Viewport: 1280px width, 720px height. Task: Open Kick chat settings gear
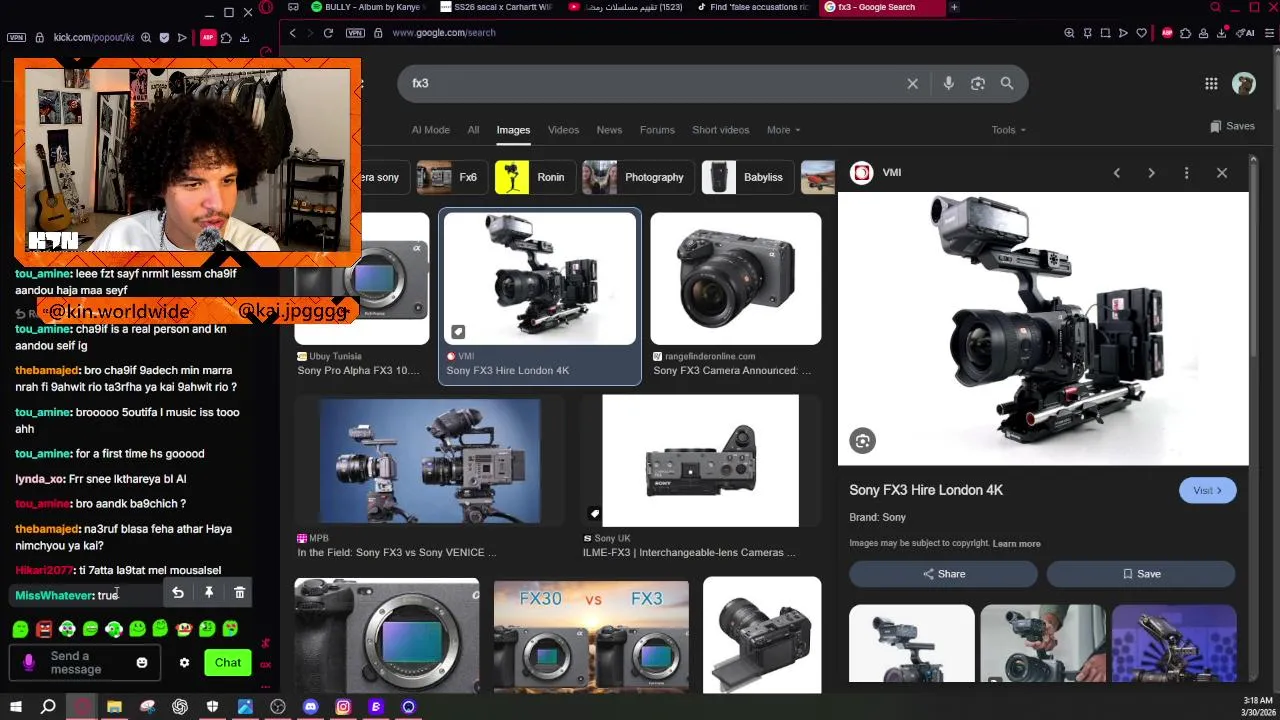(x=184, y=663)
